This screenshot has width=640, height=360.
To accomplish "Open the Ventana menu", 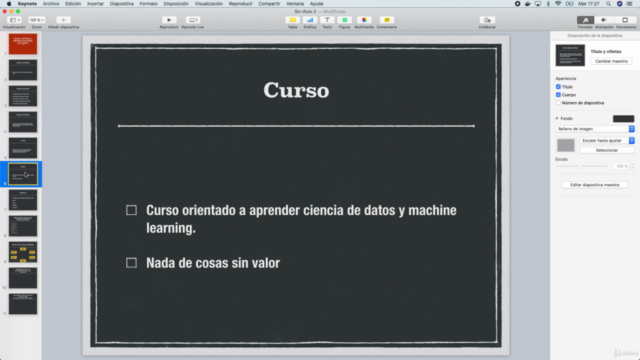I will 295,4.
